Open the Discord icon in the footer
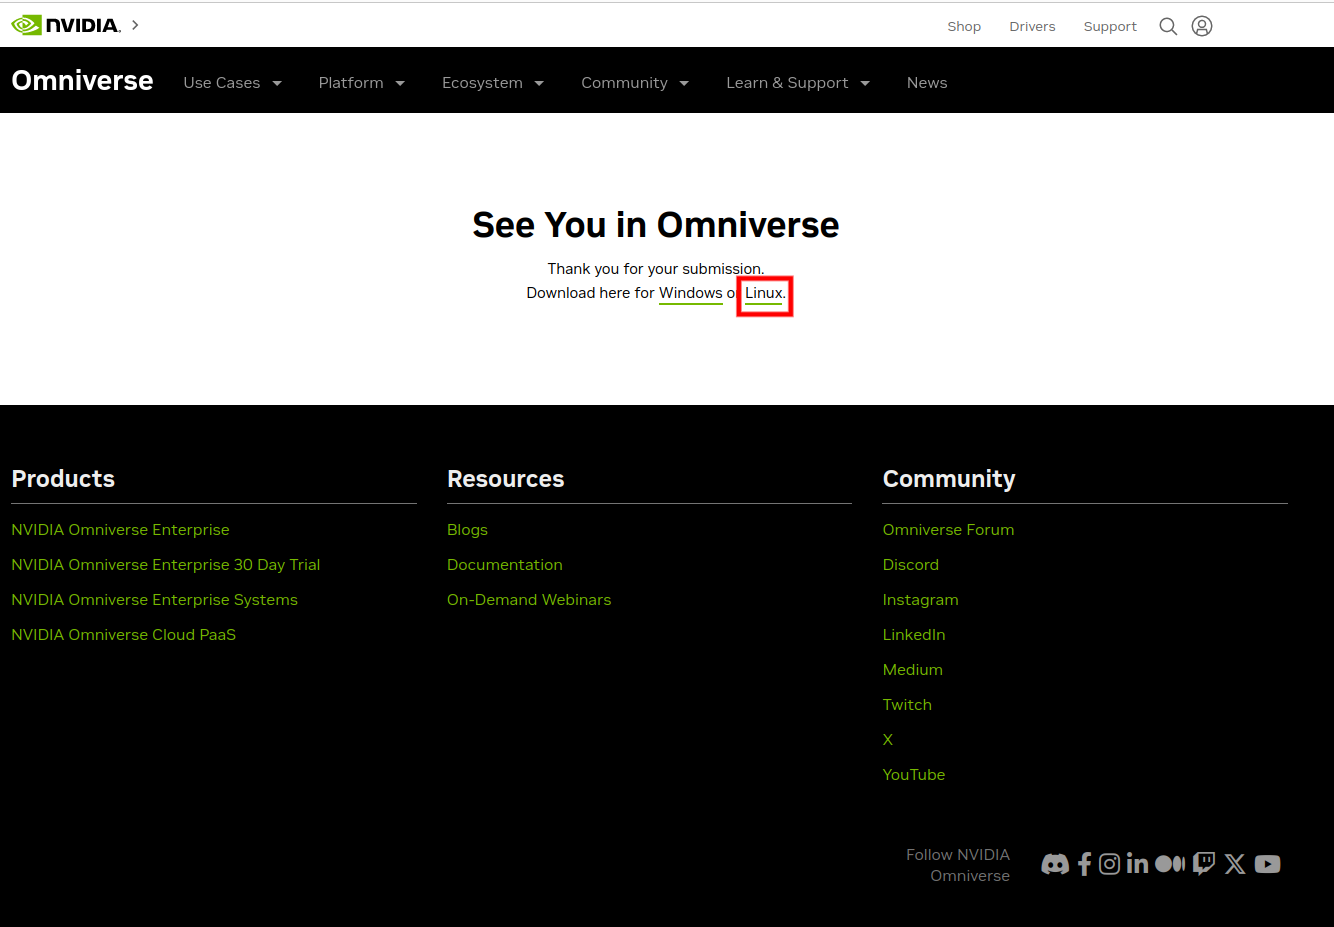The width and height of the screenshot is (1334, 927). click(x=1055, y=864)
